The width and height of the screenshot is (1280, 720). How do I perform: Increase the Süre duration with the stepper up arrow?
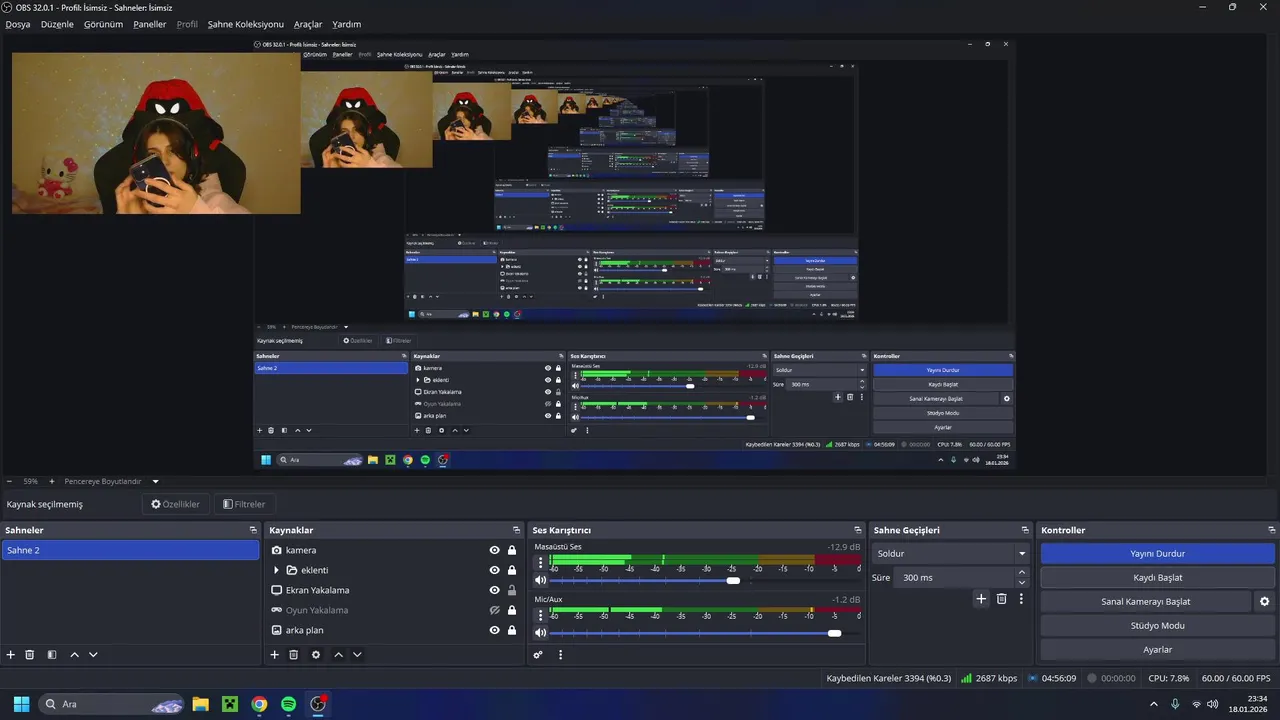[x=1022, y=572]
